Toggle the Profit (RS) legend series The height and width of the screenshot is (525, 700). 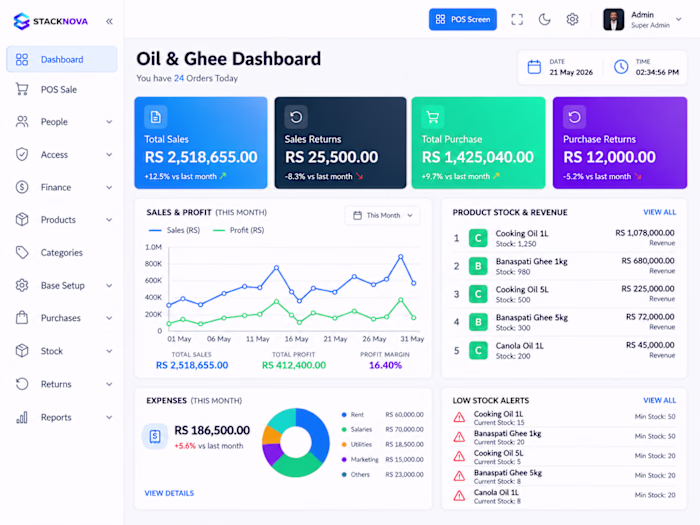point(238,230)
